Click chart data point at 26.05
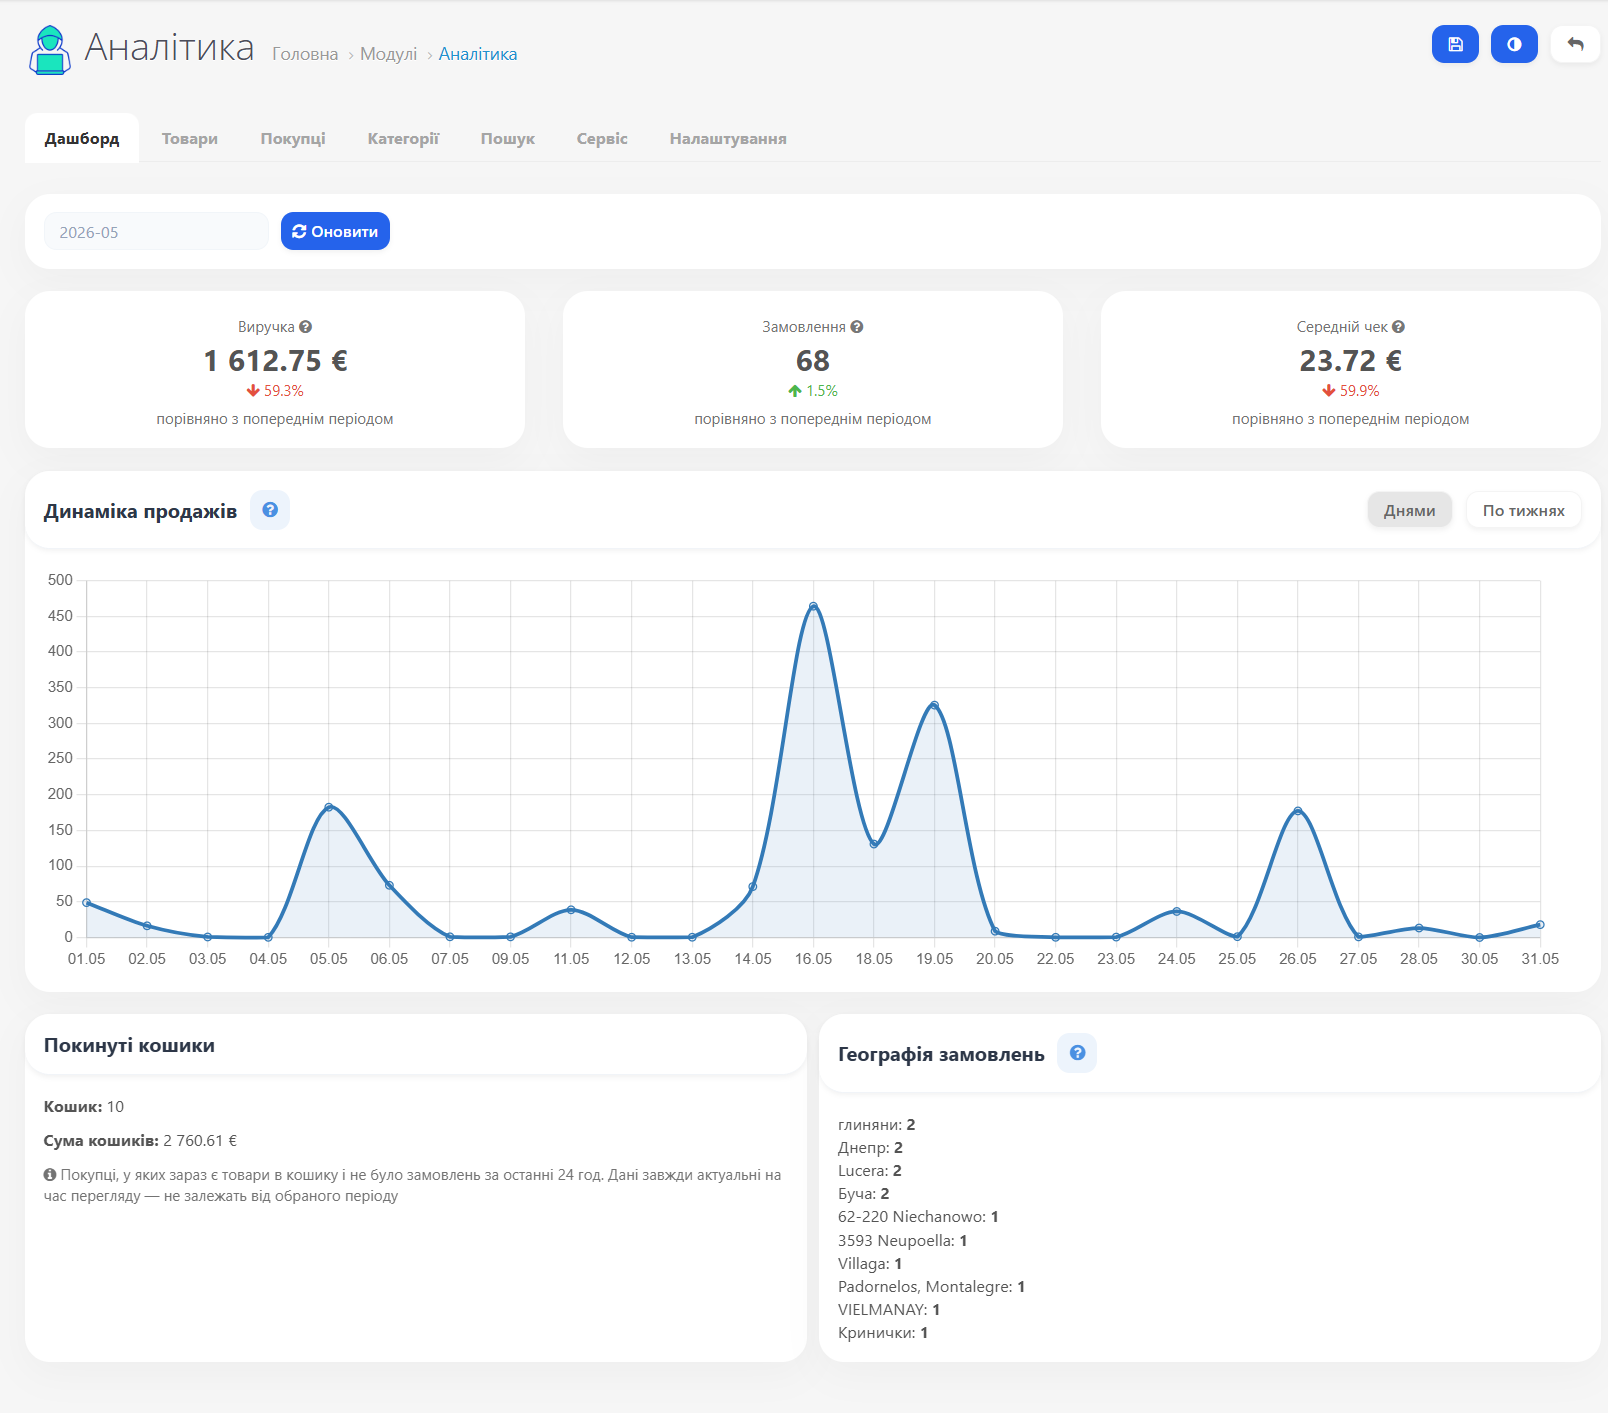Screen dimensions: 1608x1413 (x=1298, y=811)
